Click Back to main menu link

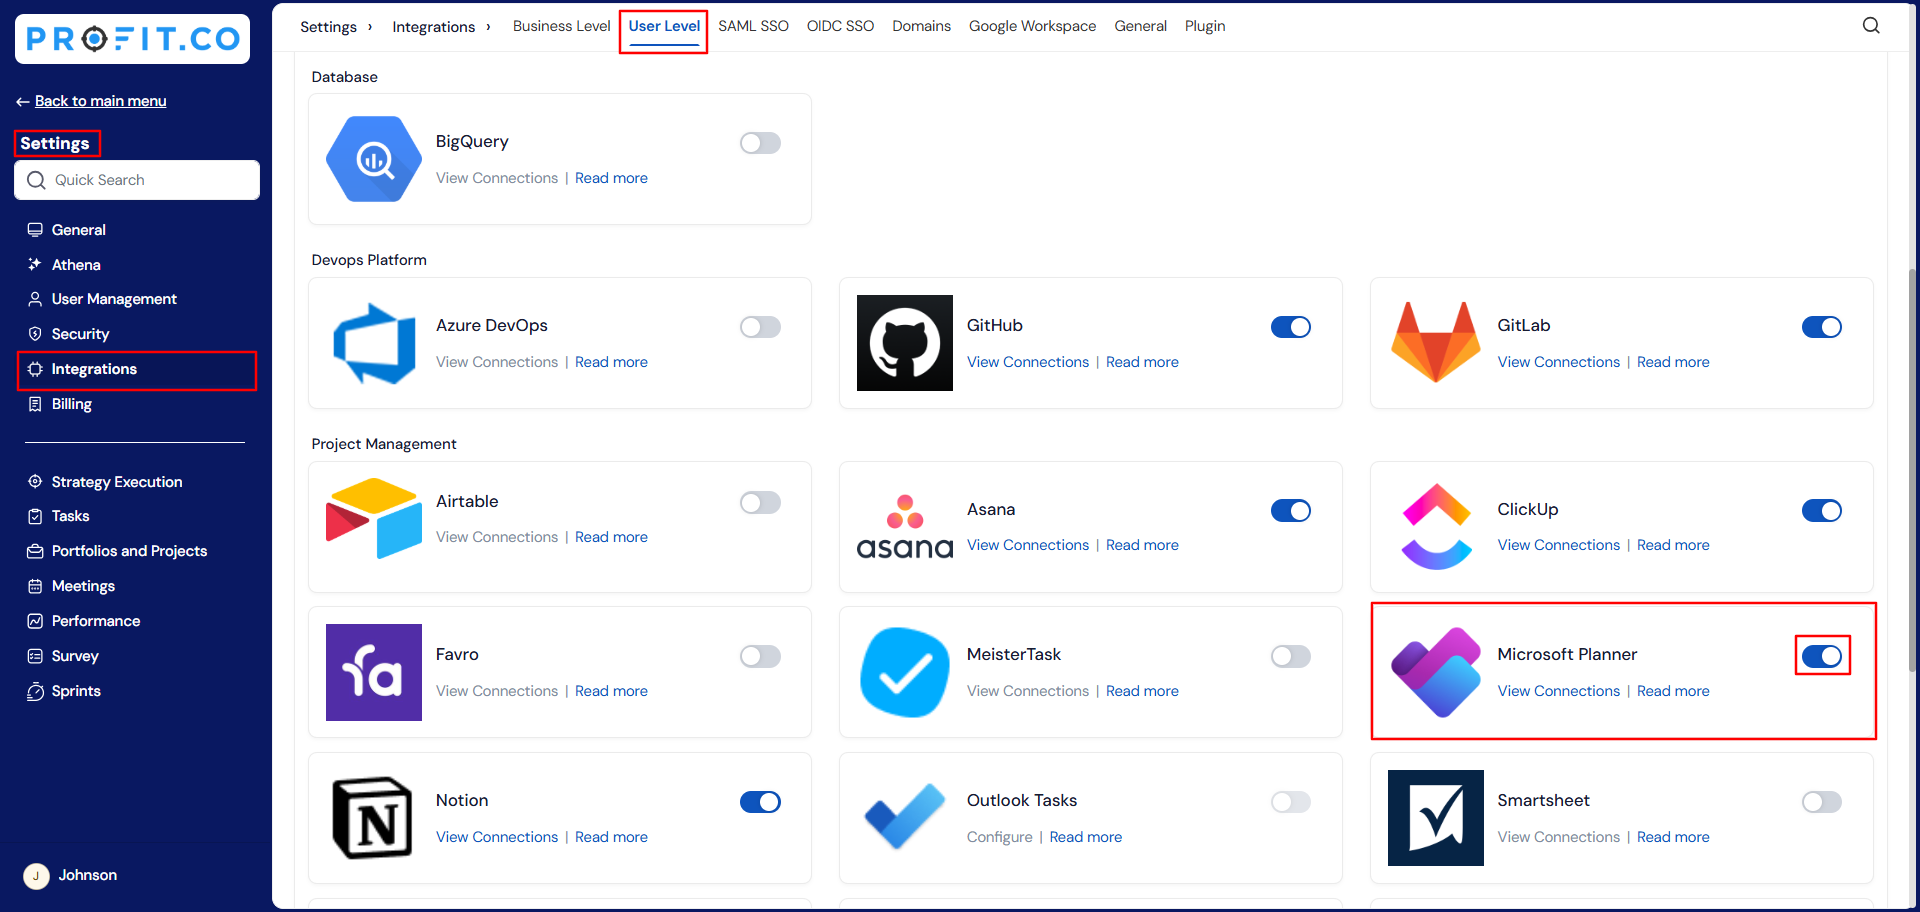point(100,101)
